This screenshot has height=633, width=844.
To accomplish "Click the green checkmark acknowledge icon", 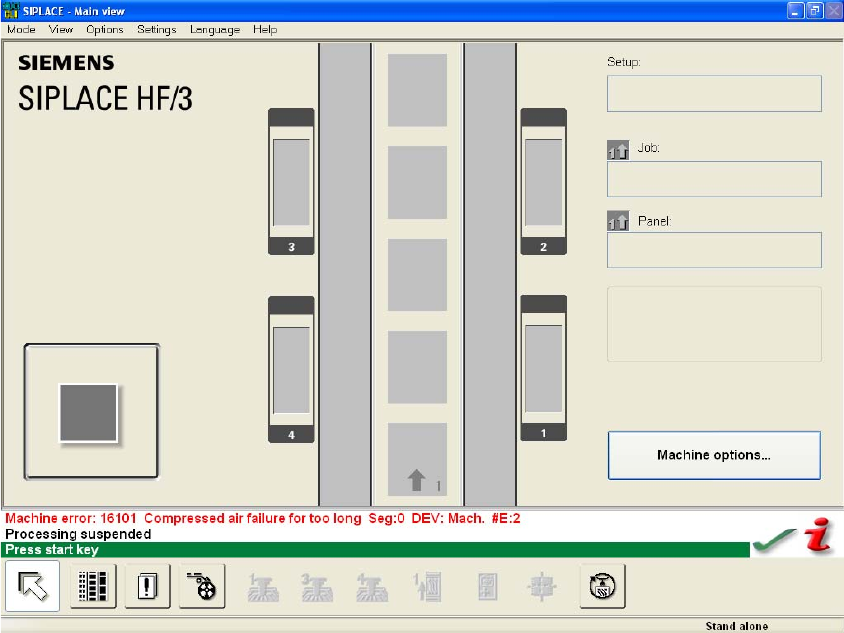I will coord(774,540).
